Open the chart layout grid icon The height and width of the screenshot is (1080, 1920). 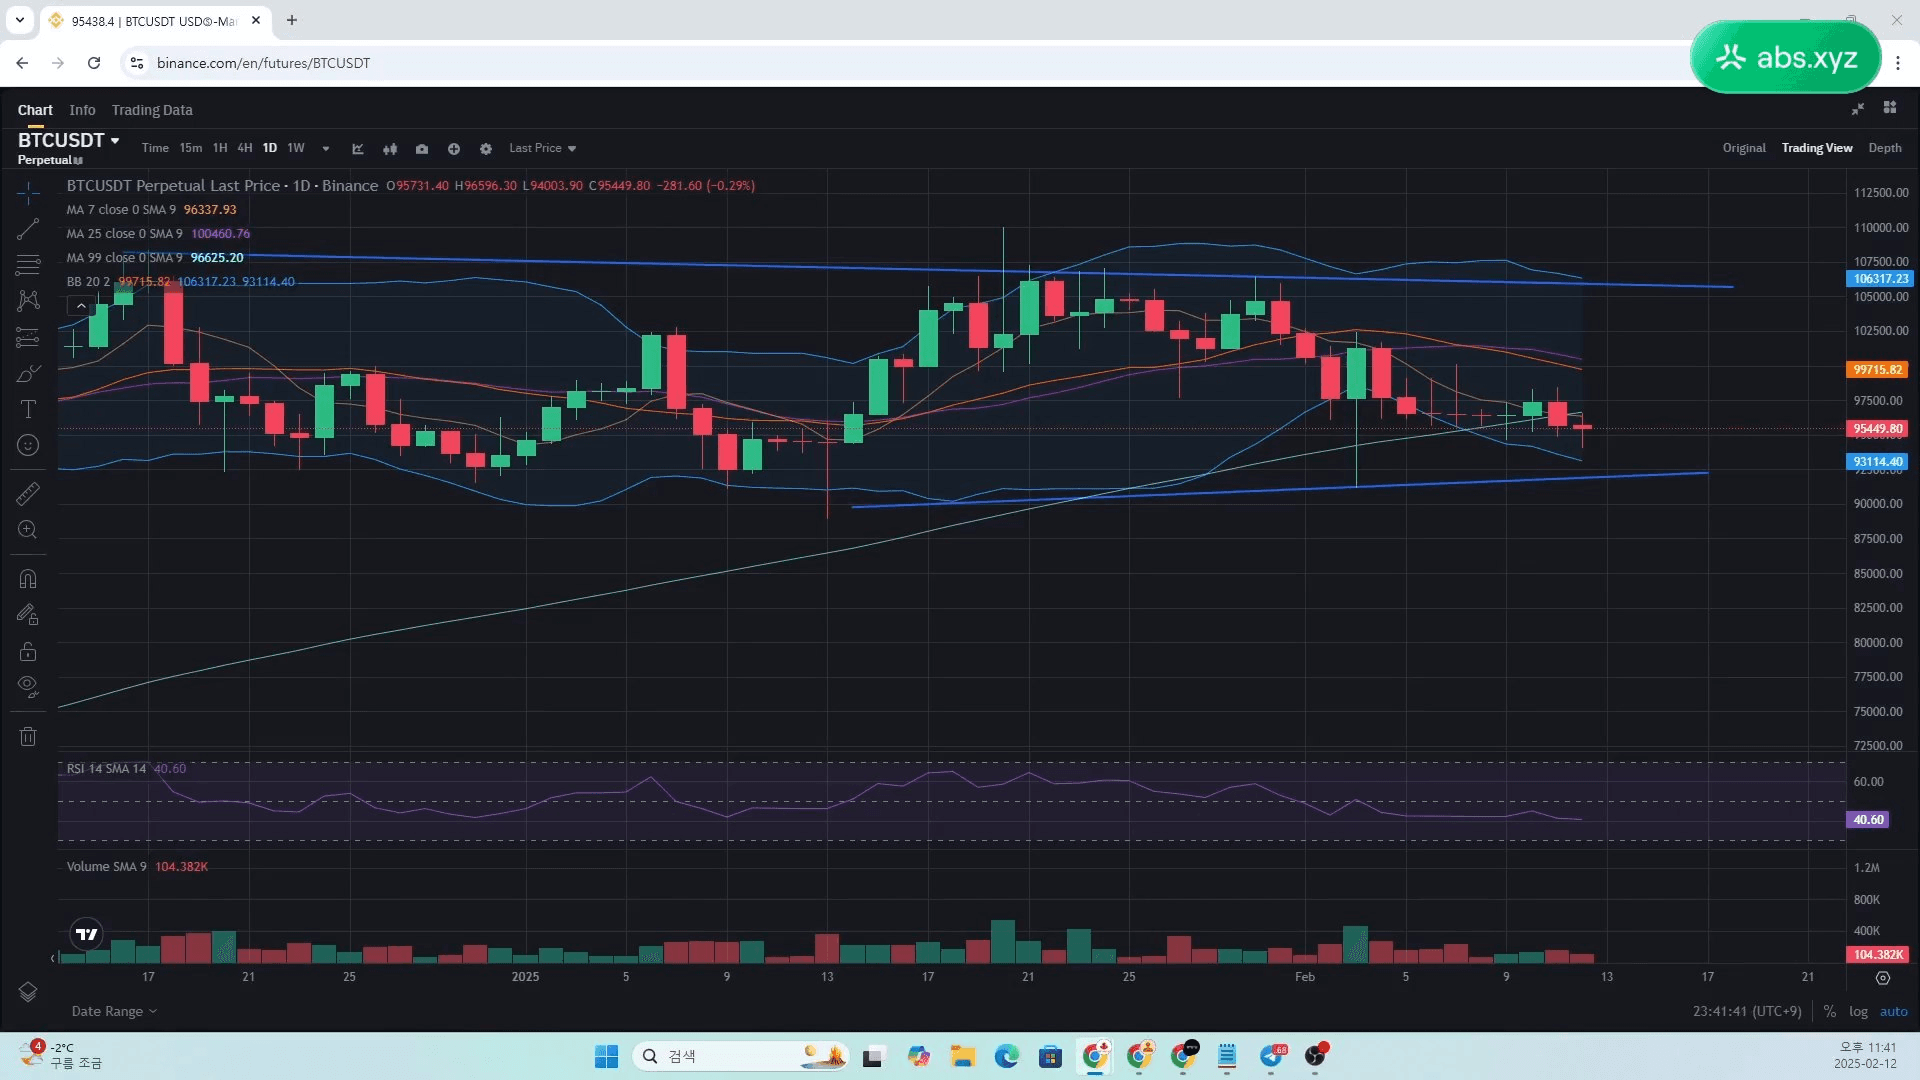click(x=1890, y=108)
